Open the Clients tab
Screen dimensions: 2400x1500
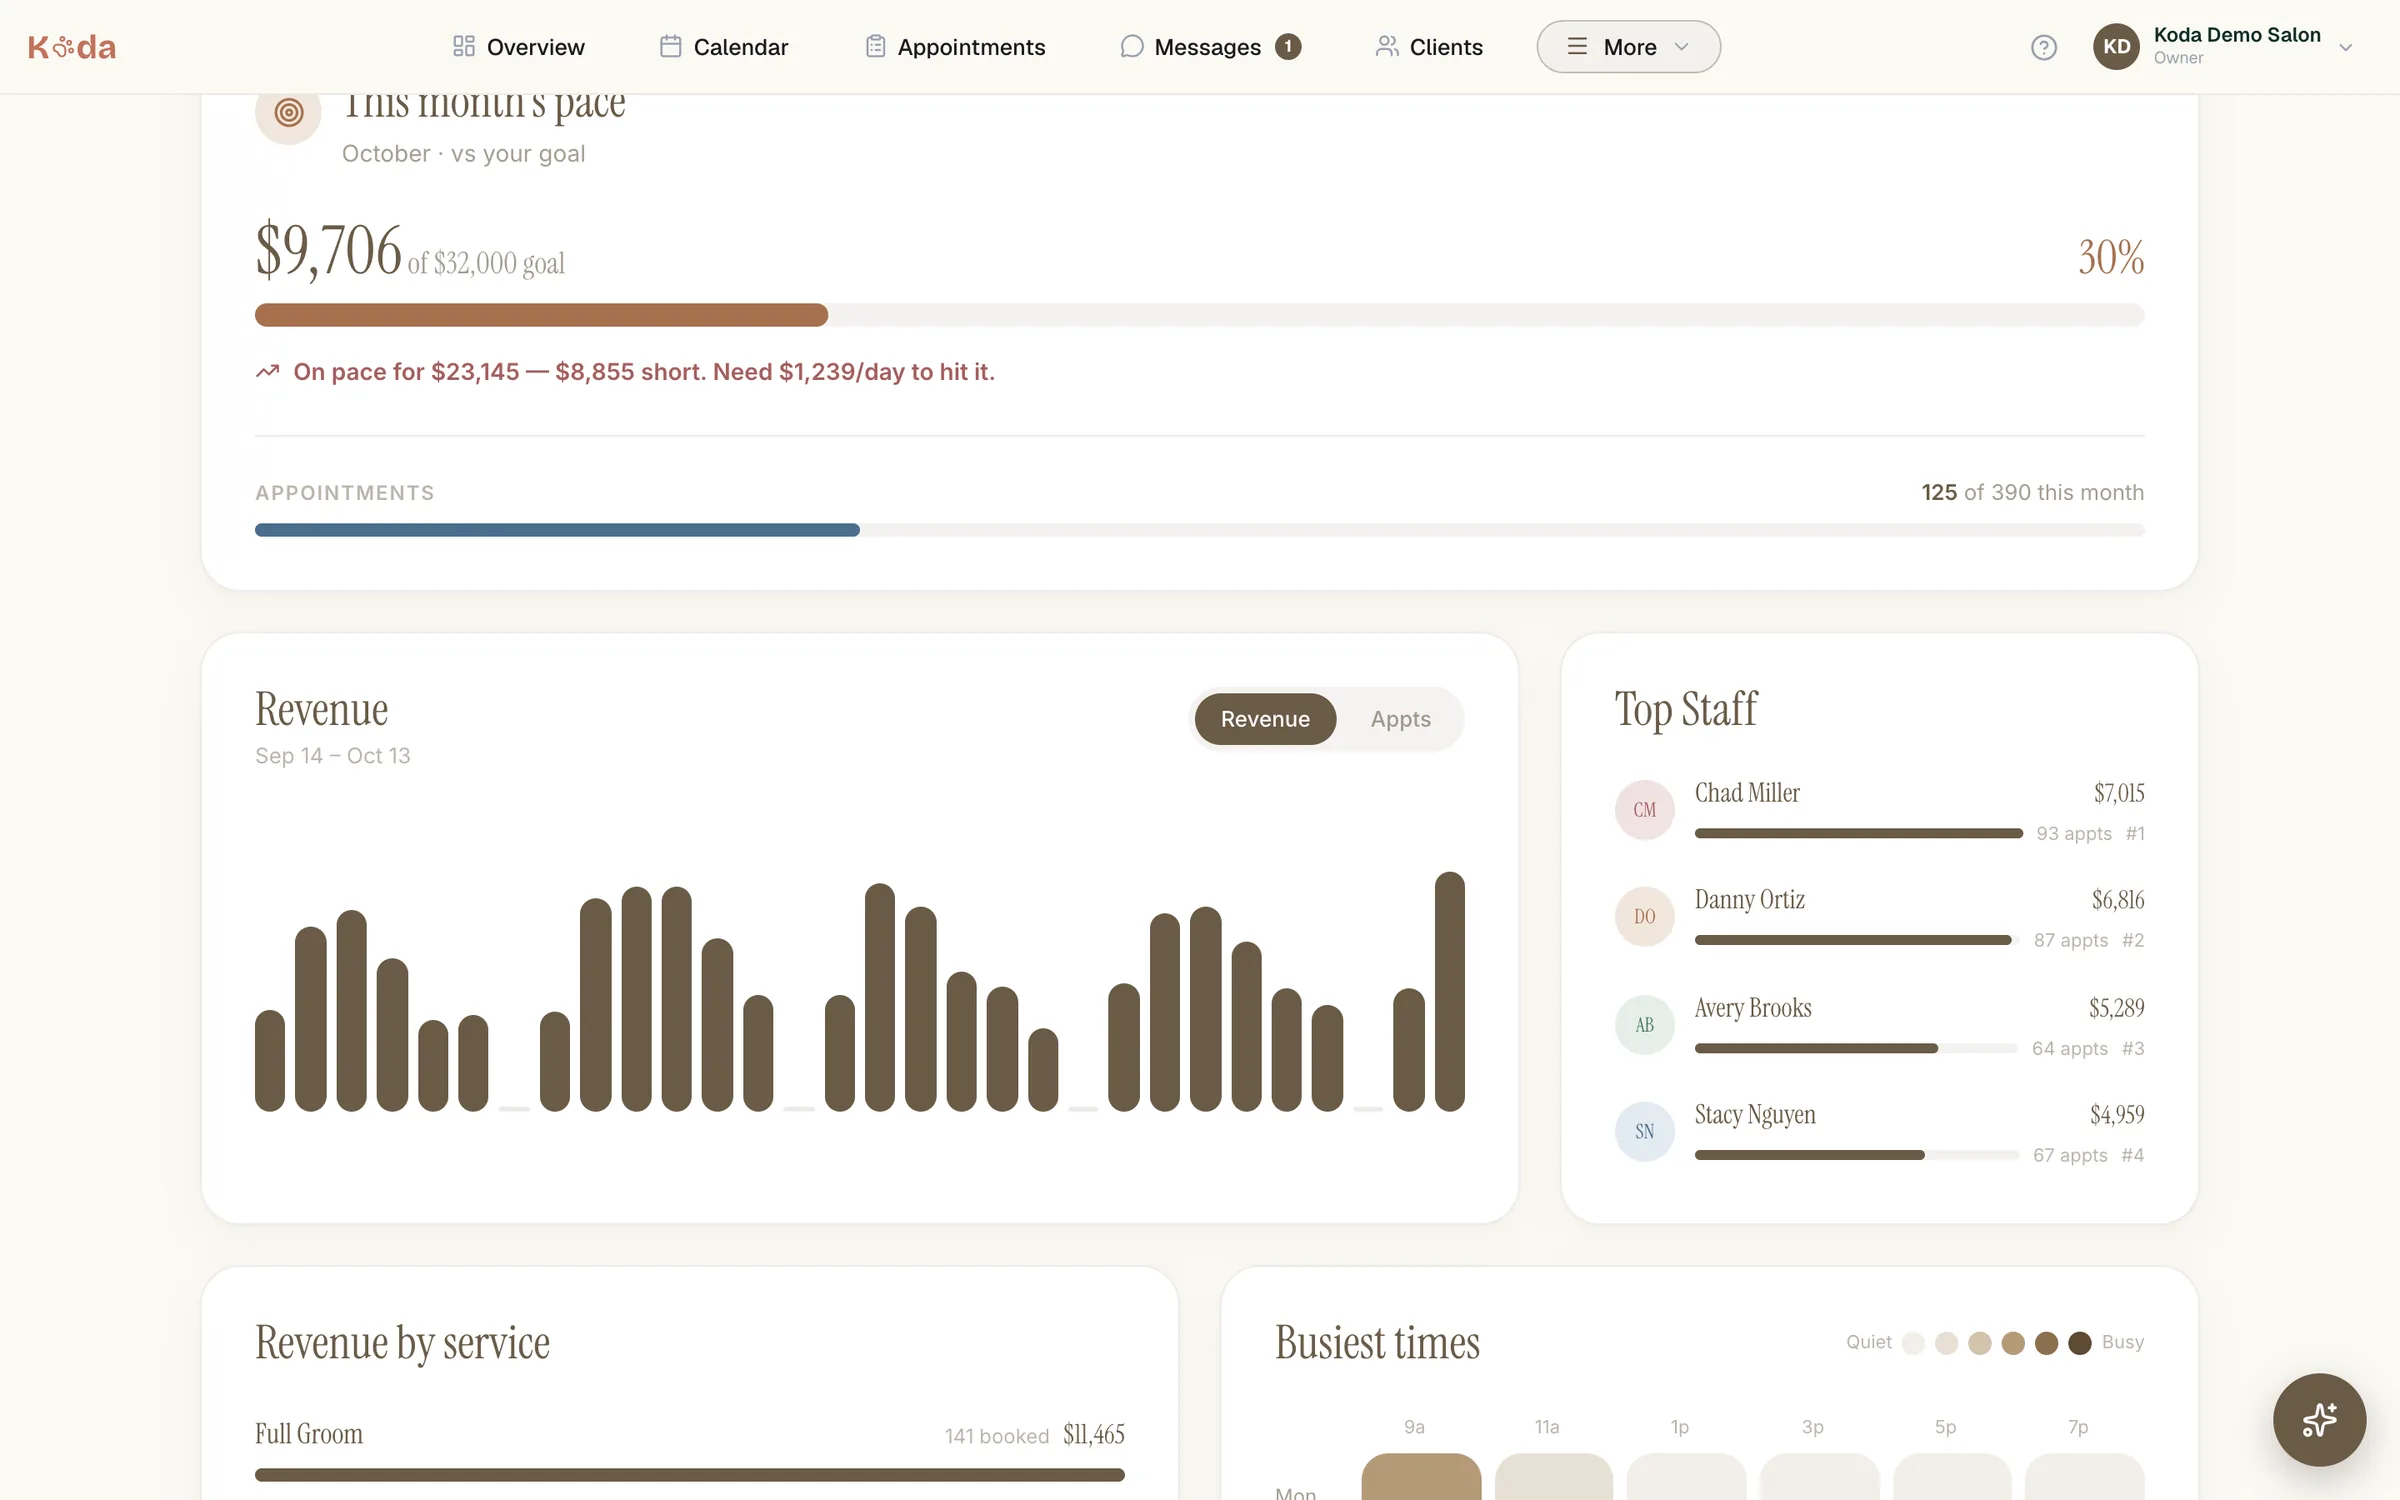[1429, 47]
